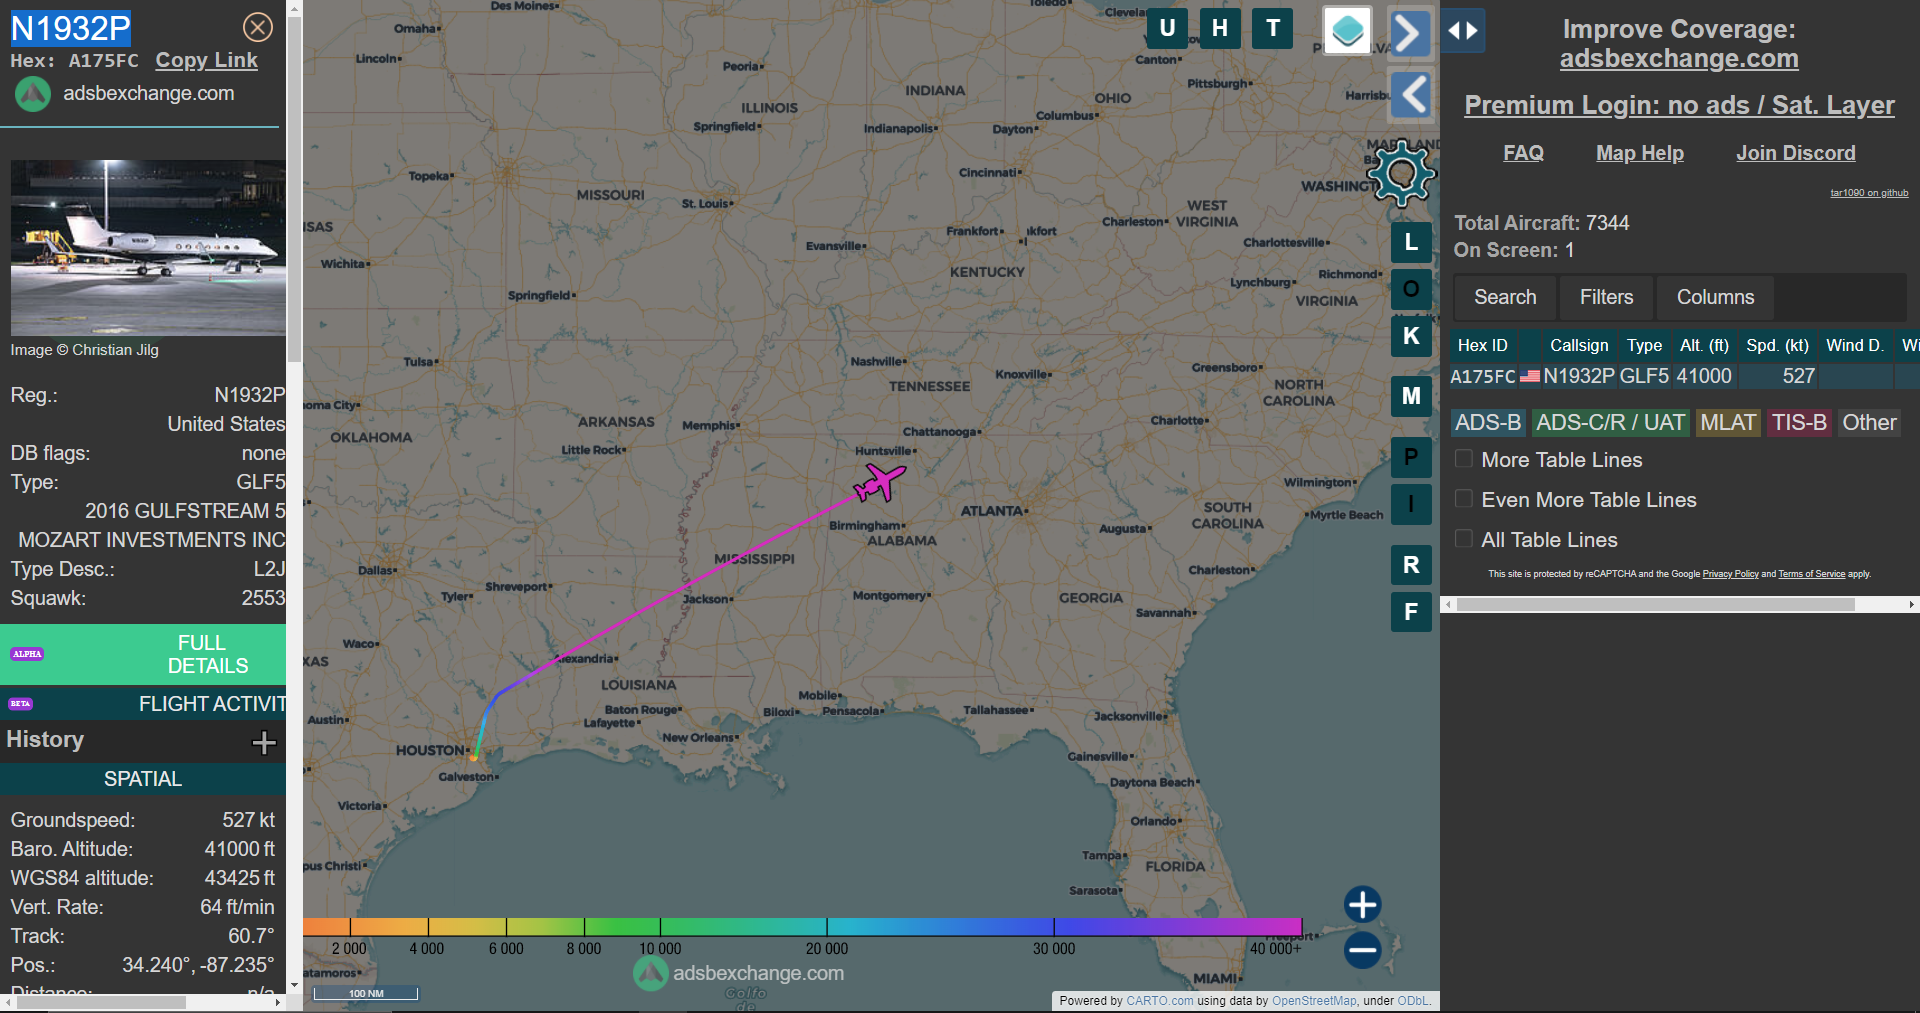1920x1013 pixels.
Task: Sort by Alt. (ft) column header
Action: click(1704, 345)
